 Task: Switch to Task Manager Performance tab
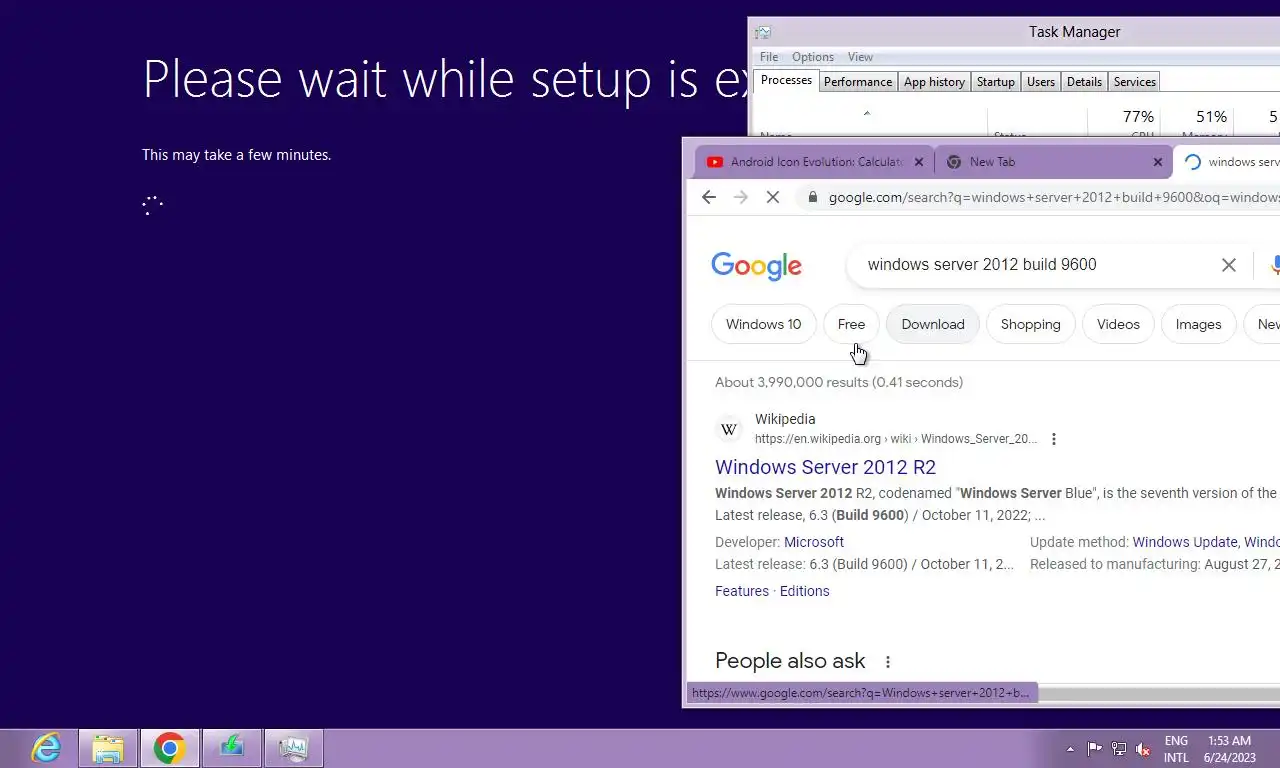(858, 82)
